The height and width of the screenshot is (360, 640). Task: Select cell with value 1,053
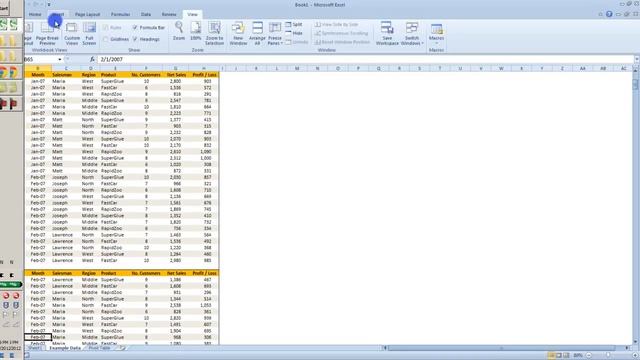203,305
